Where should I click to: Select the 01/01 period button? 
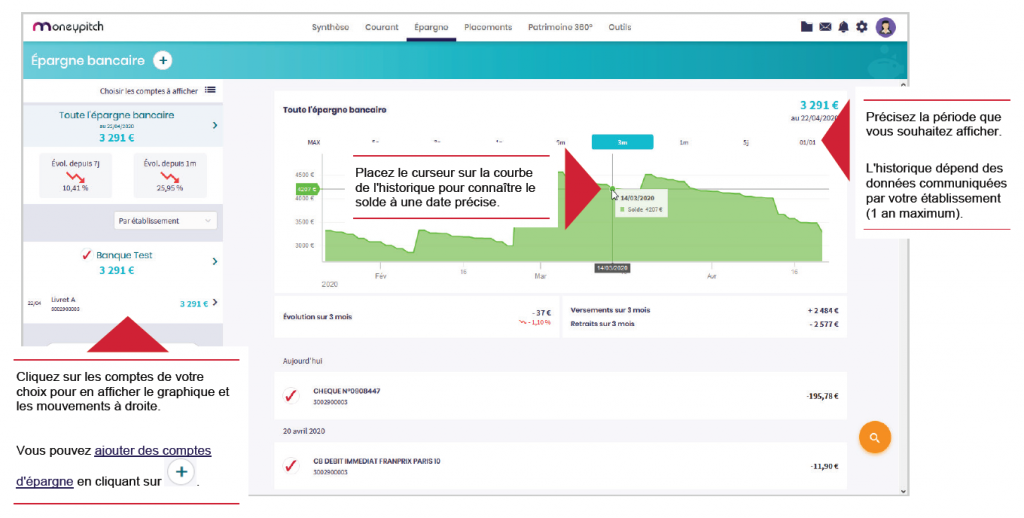[807, 142]
